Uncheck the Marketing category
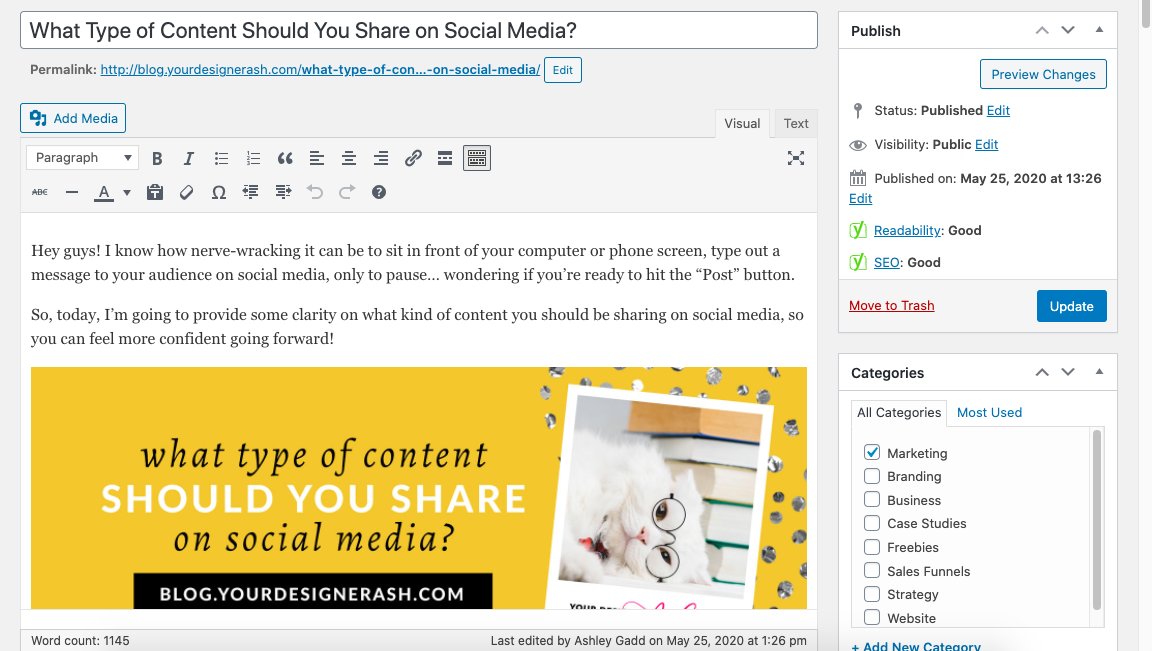This screenshot has width=1152, height=651. coord(872,453)
